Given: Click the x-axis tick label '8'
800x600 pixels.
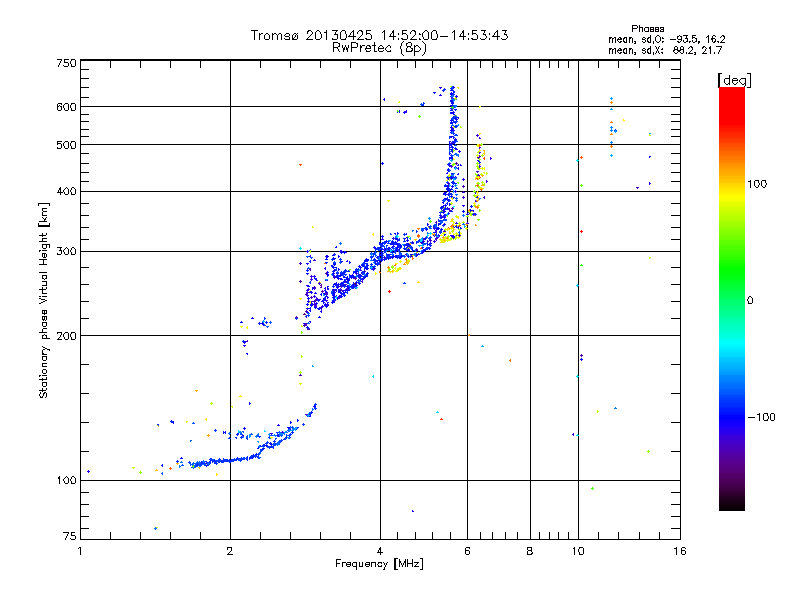Looking at the screenshot, I should [530, 551].
